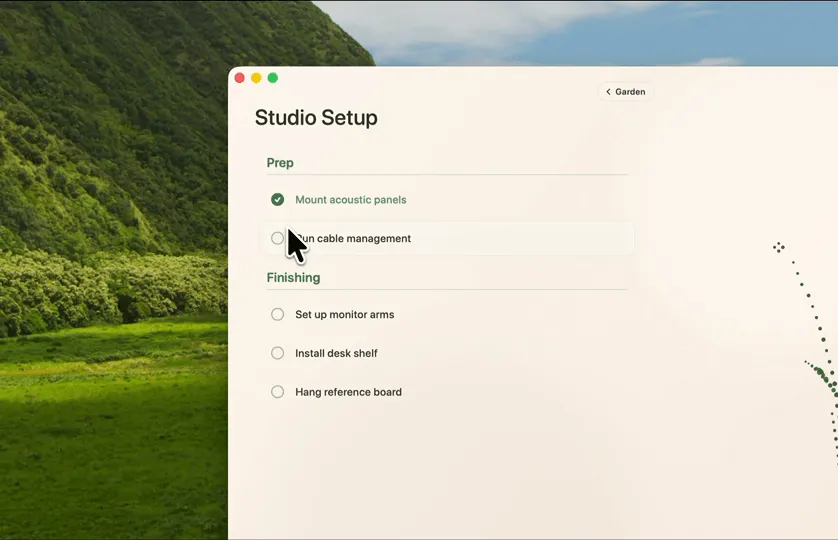Select the Hang reference board task label

(348, 392)
